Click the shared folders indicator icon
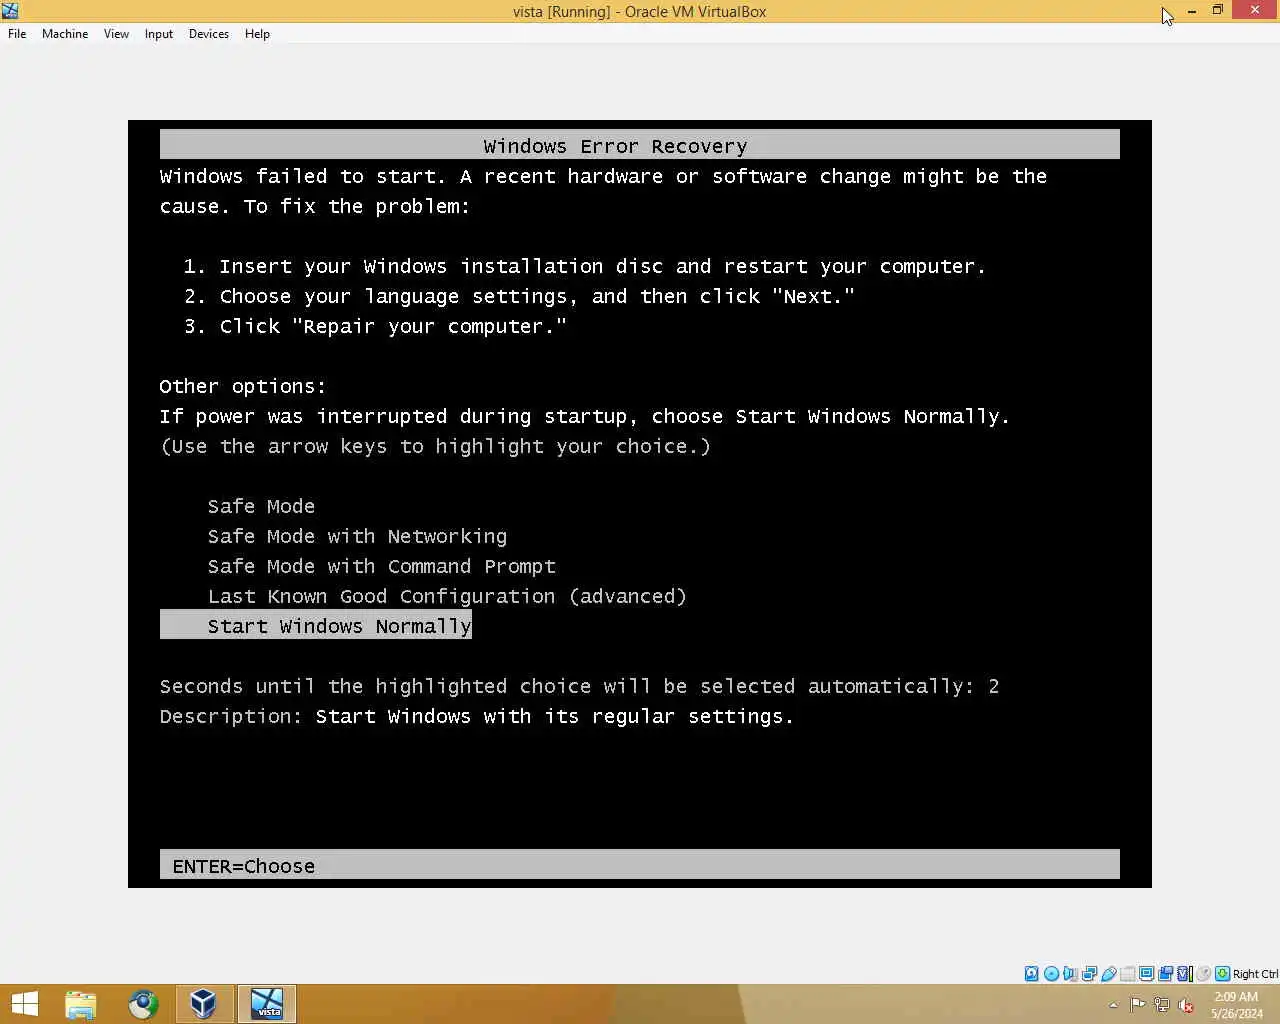 (x=1128, y=973)
